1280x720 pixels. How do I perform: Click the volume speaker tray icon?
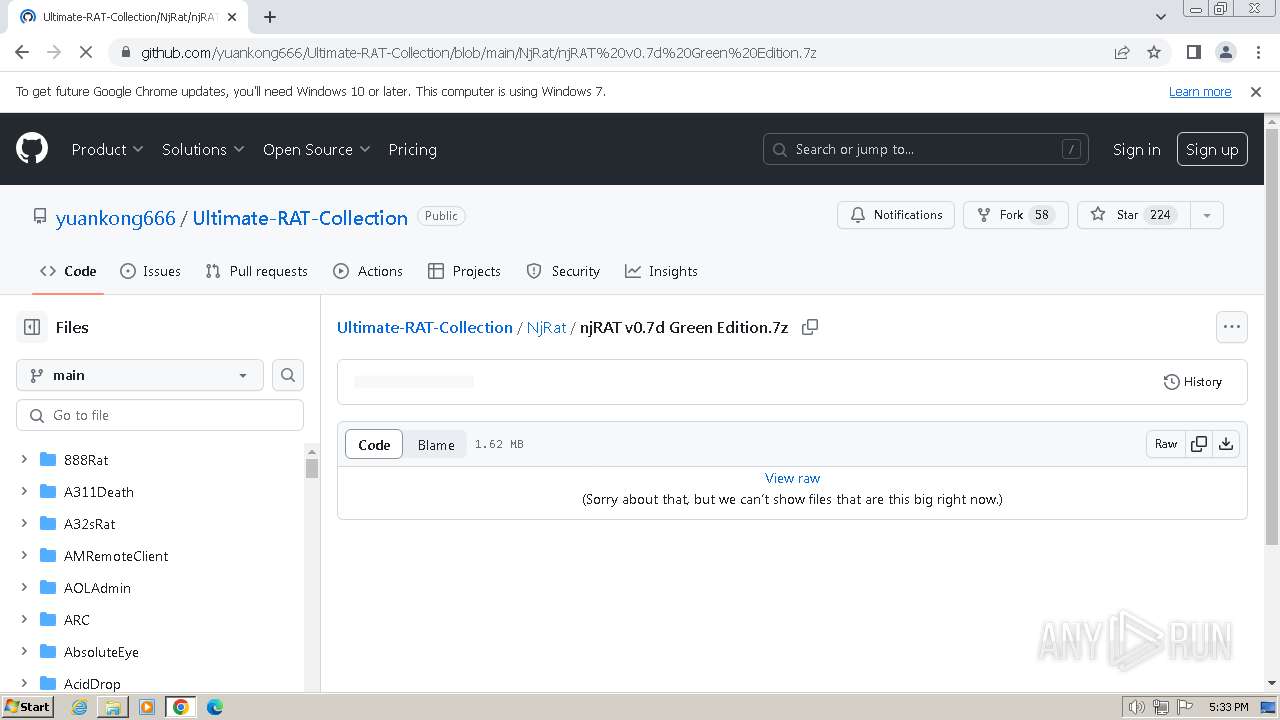point(1136,707)
